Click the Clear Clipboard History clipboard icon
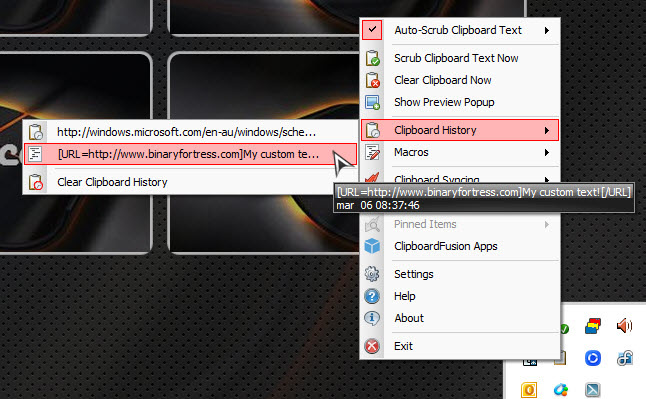This screenshot has height=399, width=646. click(36, 182)
